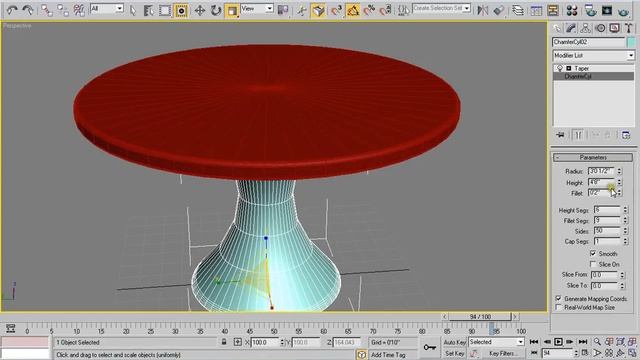Open Configure Modifier Sets

click(626, 135)
